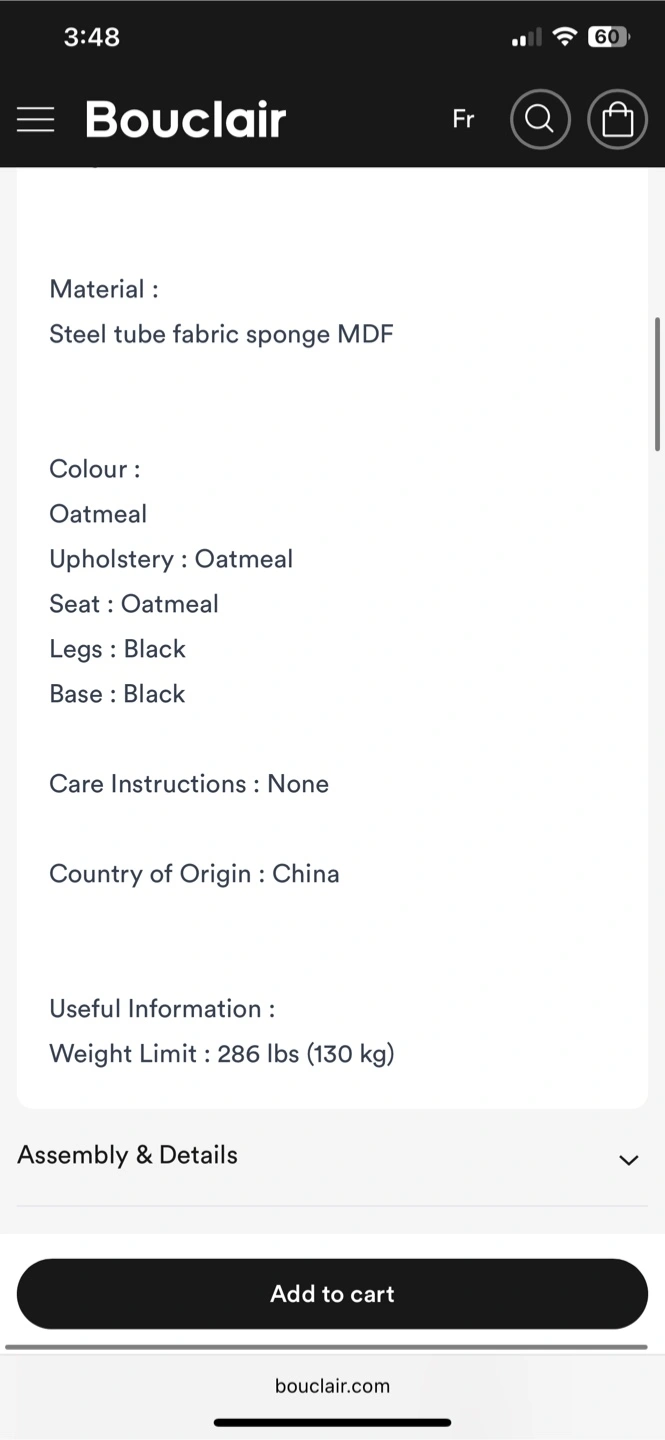Tap the Country of Origin China line
This screenshot has width=665, height=1440.
[x=194, y=874]
